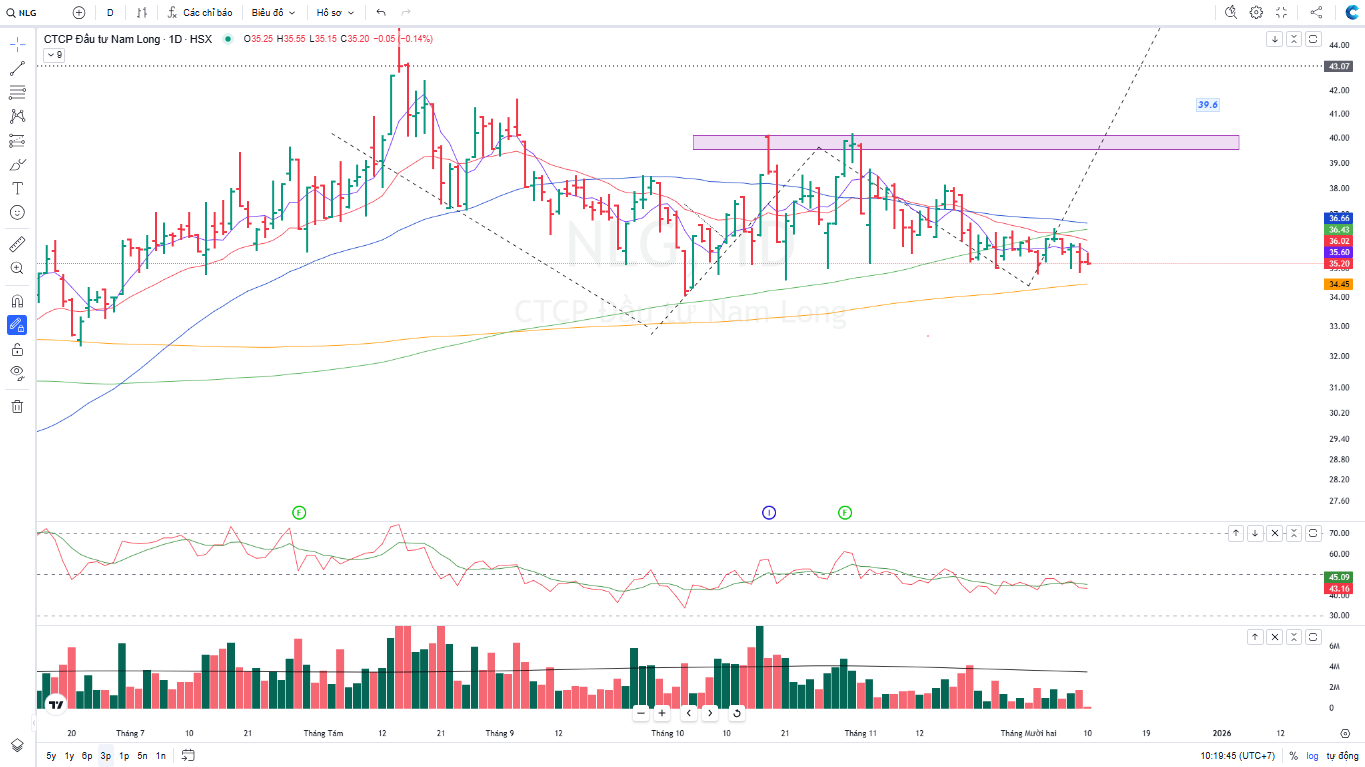Image resolution: width=1365 pixels, height=767 pixels.
Task: Click the NLG symbol search
Action: pyautogui.click(x=26, y=12)
